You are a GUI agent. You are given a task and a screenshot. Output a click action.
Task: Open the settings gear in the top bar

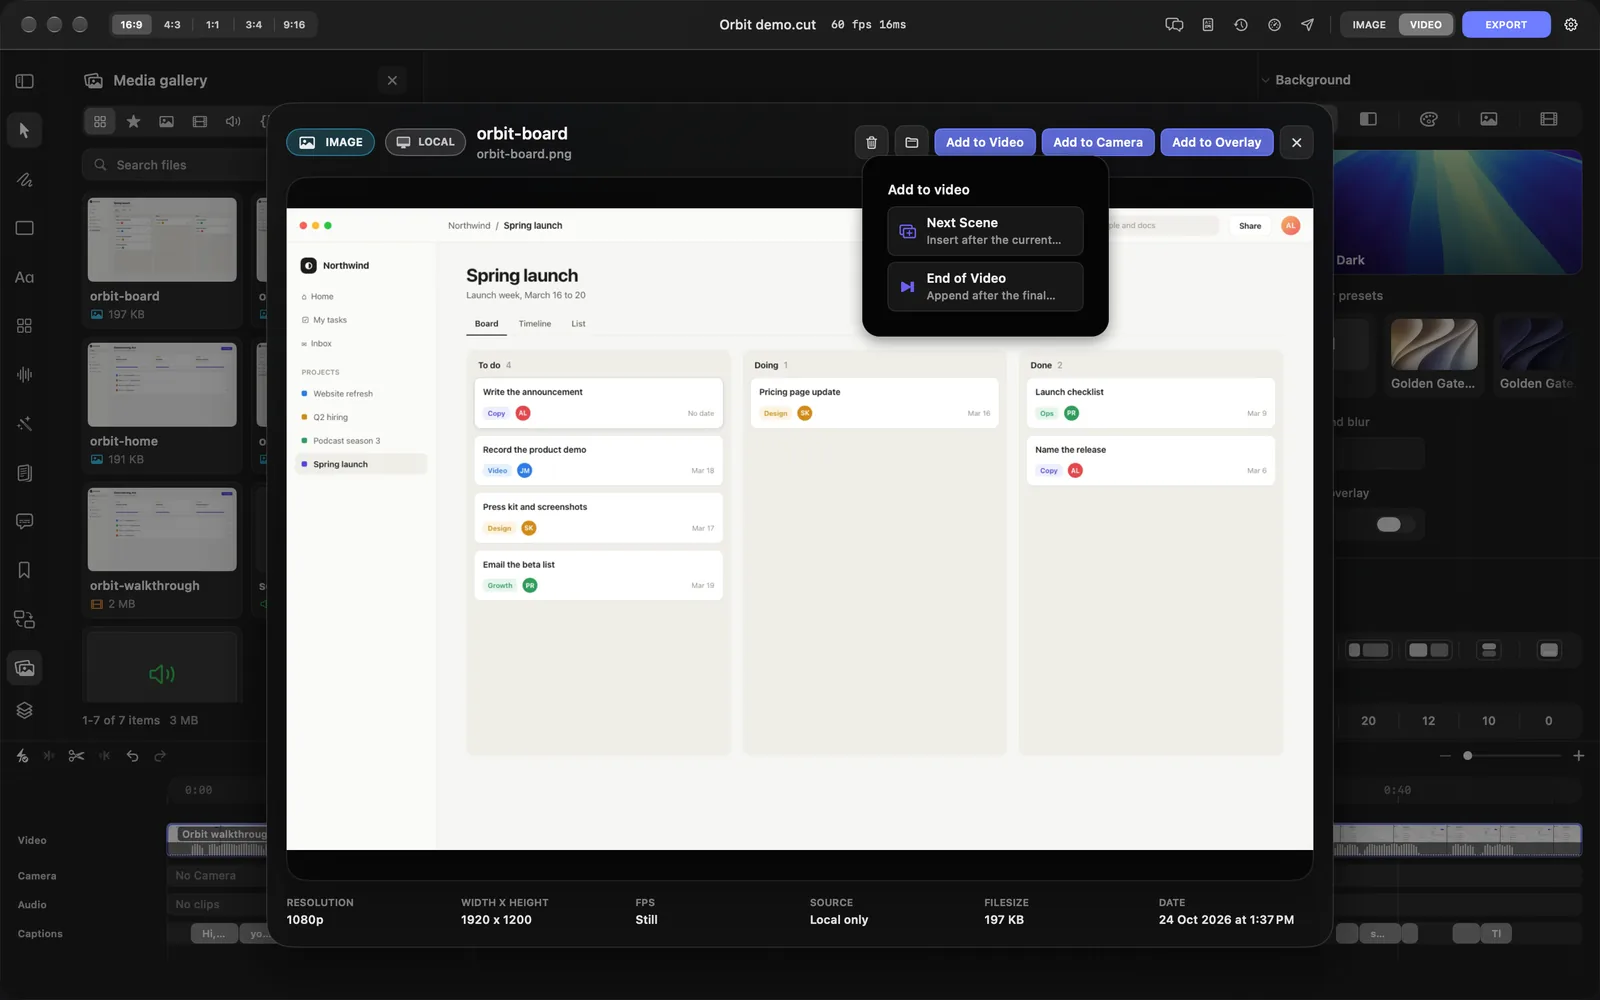pos(1571,25)
